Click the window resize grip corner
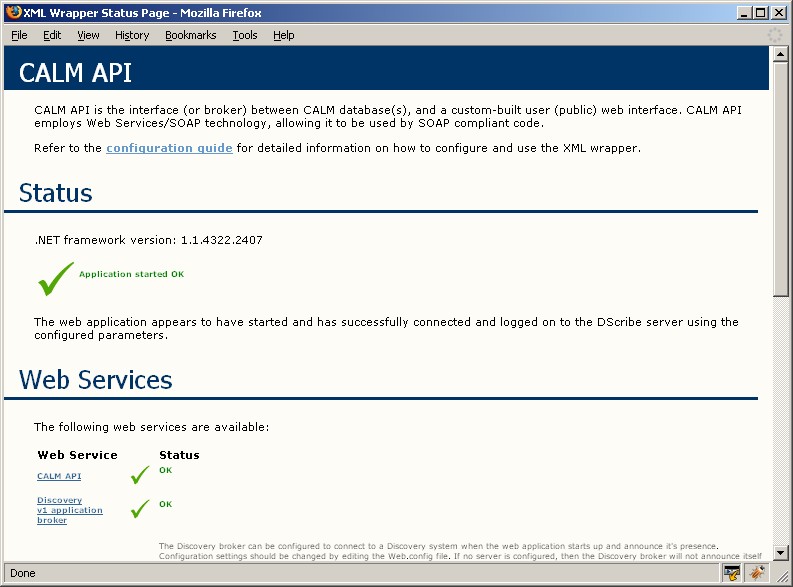The height and width of the screenshot is (587, 793). [x=782, y=575]
